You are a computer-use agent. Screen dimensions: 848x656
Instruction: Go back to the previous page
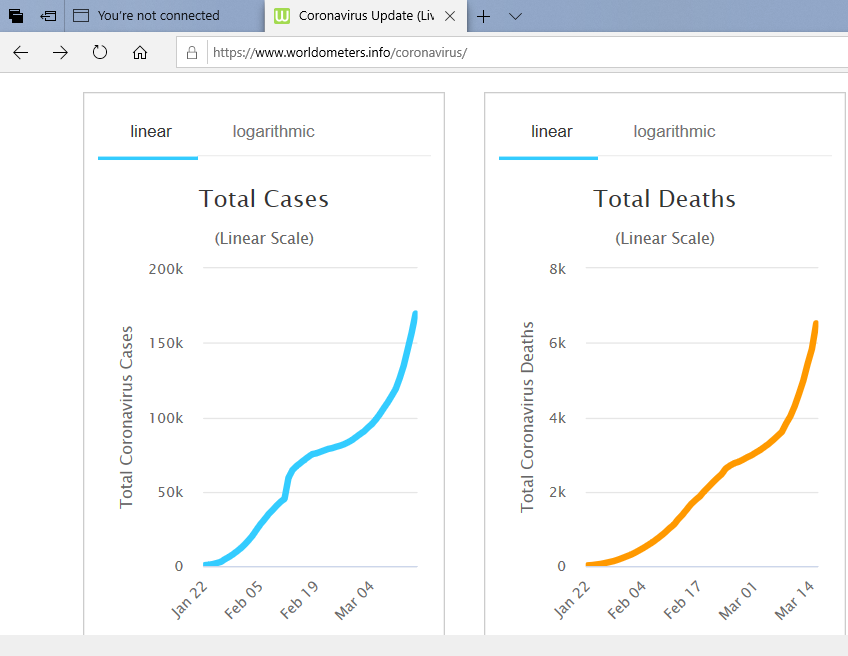[x=21, y=53]
